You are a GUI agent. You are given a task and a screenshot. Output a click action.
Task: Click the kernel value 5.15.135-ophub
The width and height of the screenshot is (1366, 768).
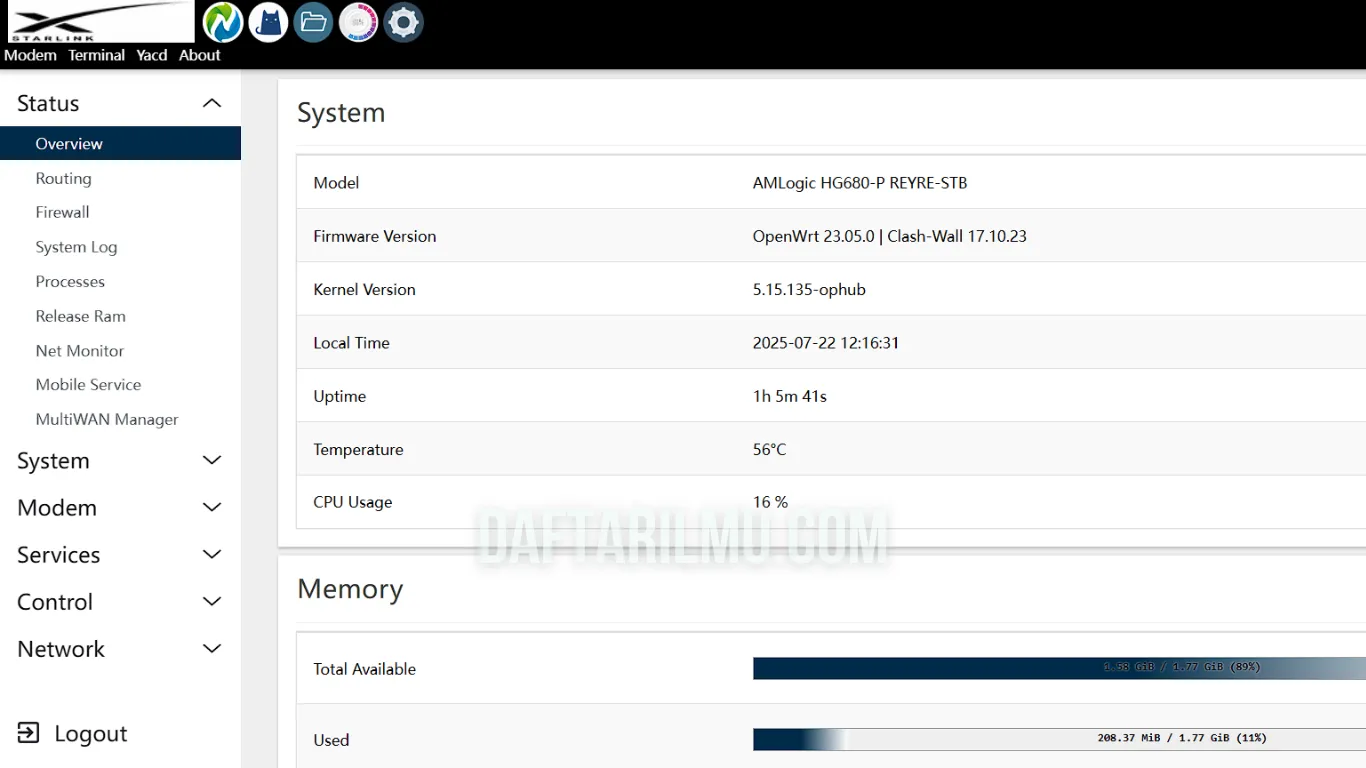809,289
